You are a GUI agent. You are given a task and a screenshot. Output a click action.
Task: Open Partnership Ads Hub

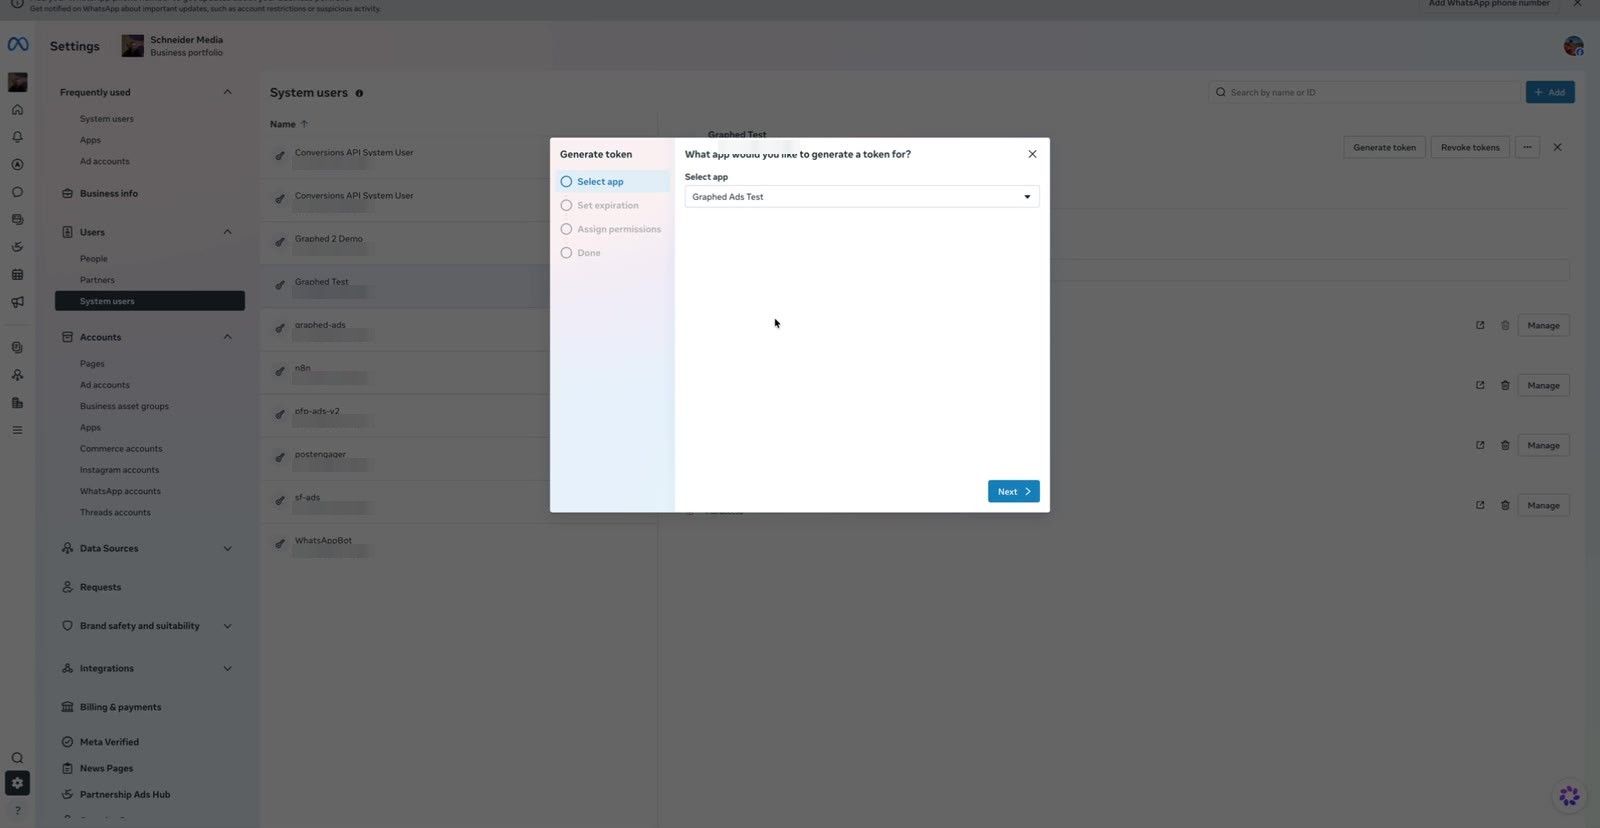(125, 795)
